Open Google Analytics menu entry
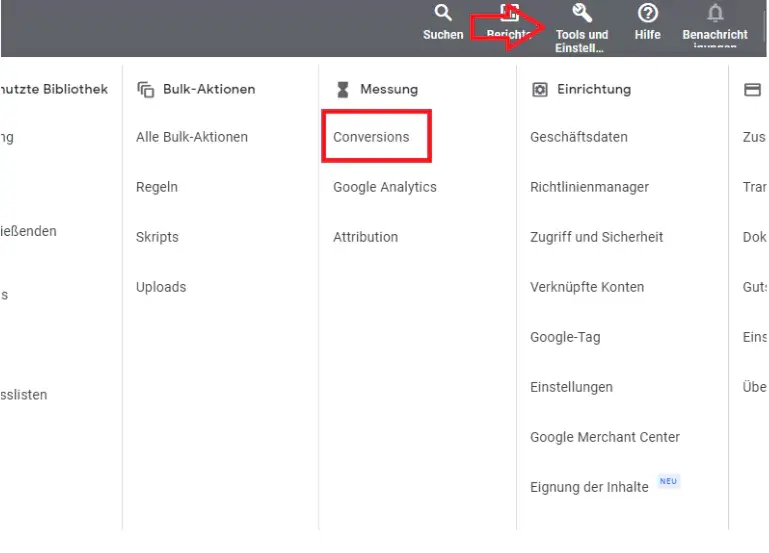The image size is (769, 553). (x=385, y=187)
